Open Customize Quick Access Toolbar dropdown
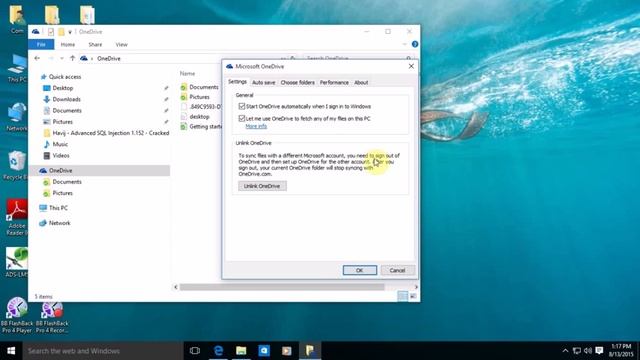 (70, 32)
